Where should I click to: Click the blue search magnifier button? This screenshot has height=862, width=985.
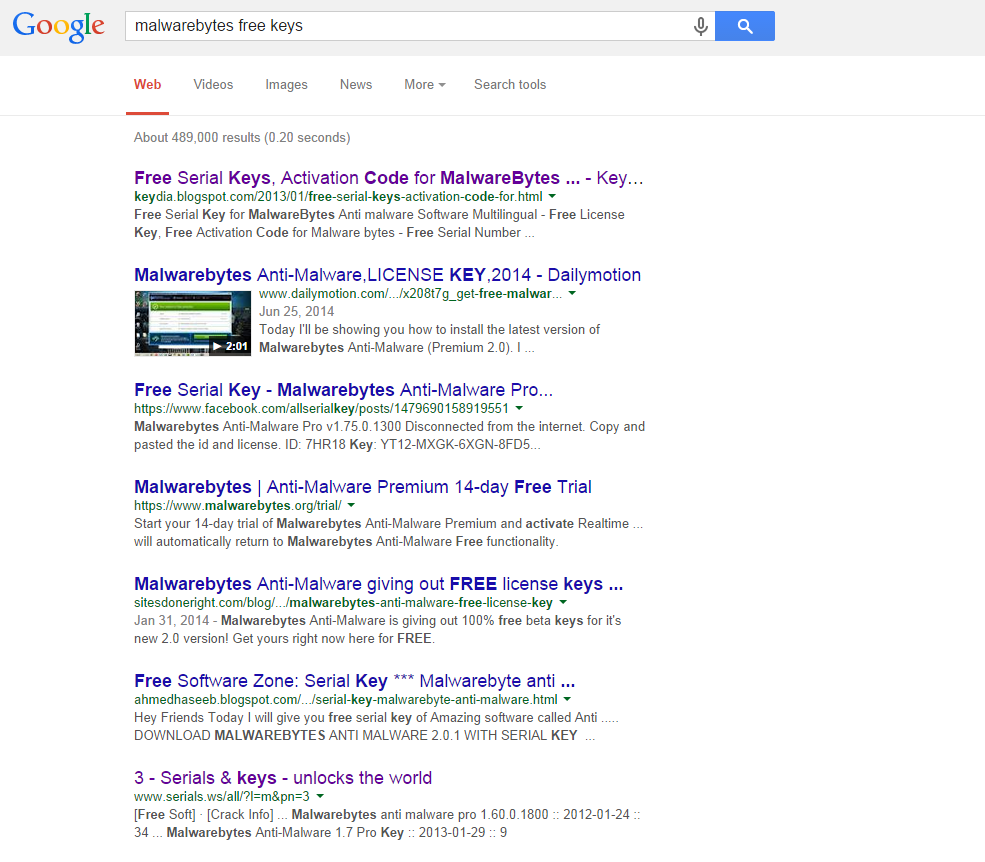(x=744, y=26)
